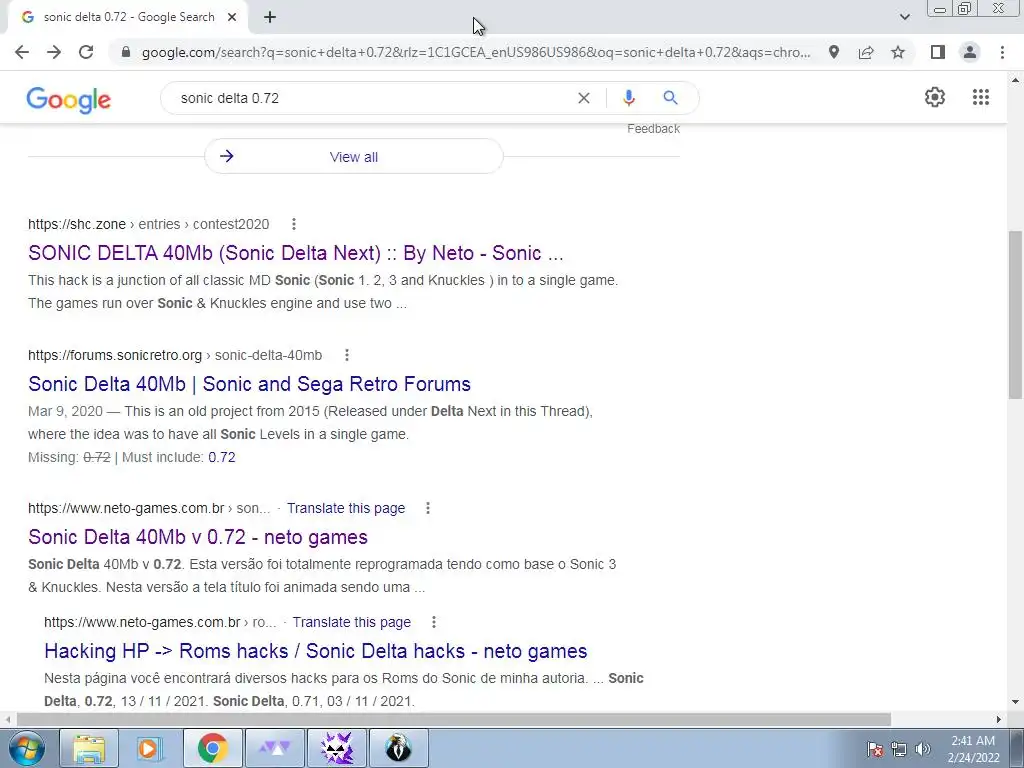Select the sonic delta 0.72 Google Search tab
The height and width of the screenshot is (768, 1024).
pyautogui.click(x=129, y=18)
